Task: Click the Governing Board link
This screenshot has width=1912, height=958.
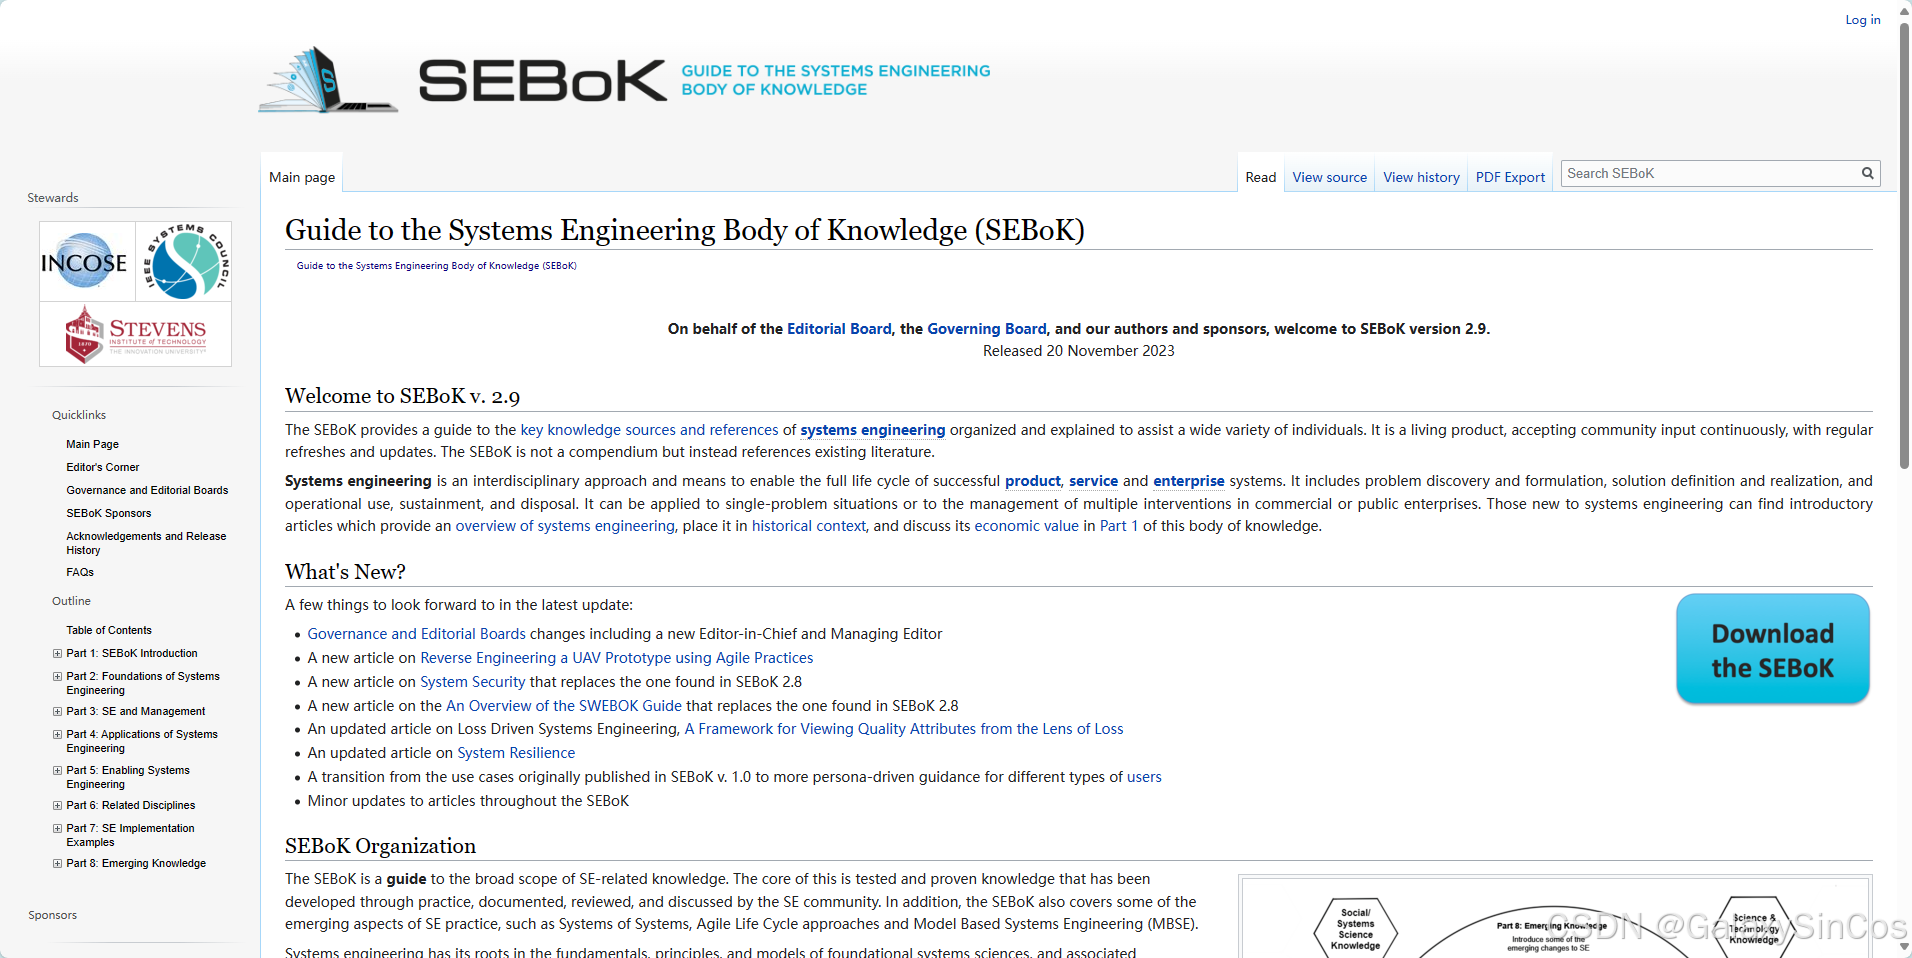Action: (x=987, y=329)
